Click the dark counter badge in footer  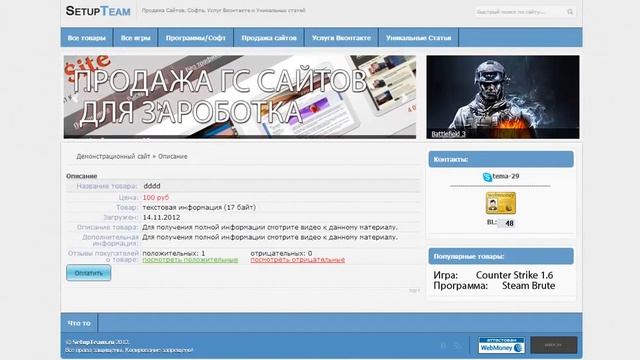coord(553,345)
